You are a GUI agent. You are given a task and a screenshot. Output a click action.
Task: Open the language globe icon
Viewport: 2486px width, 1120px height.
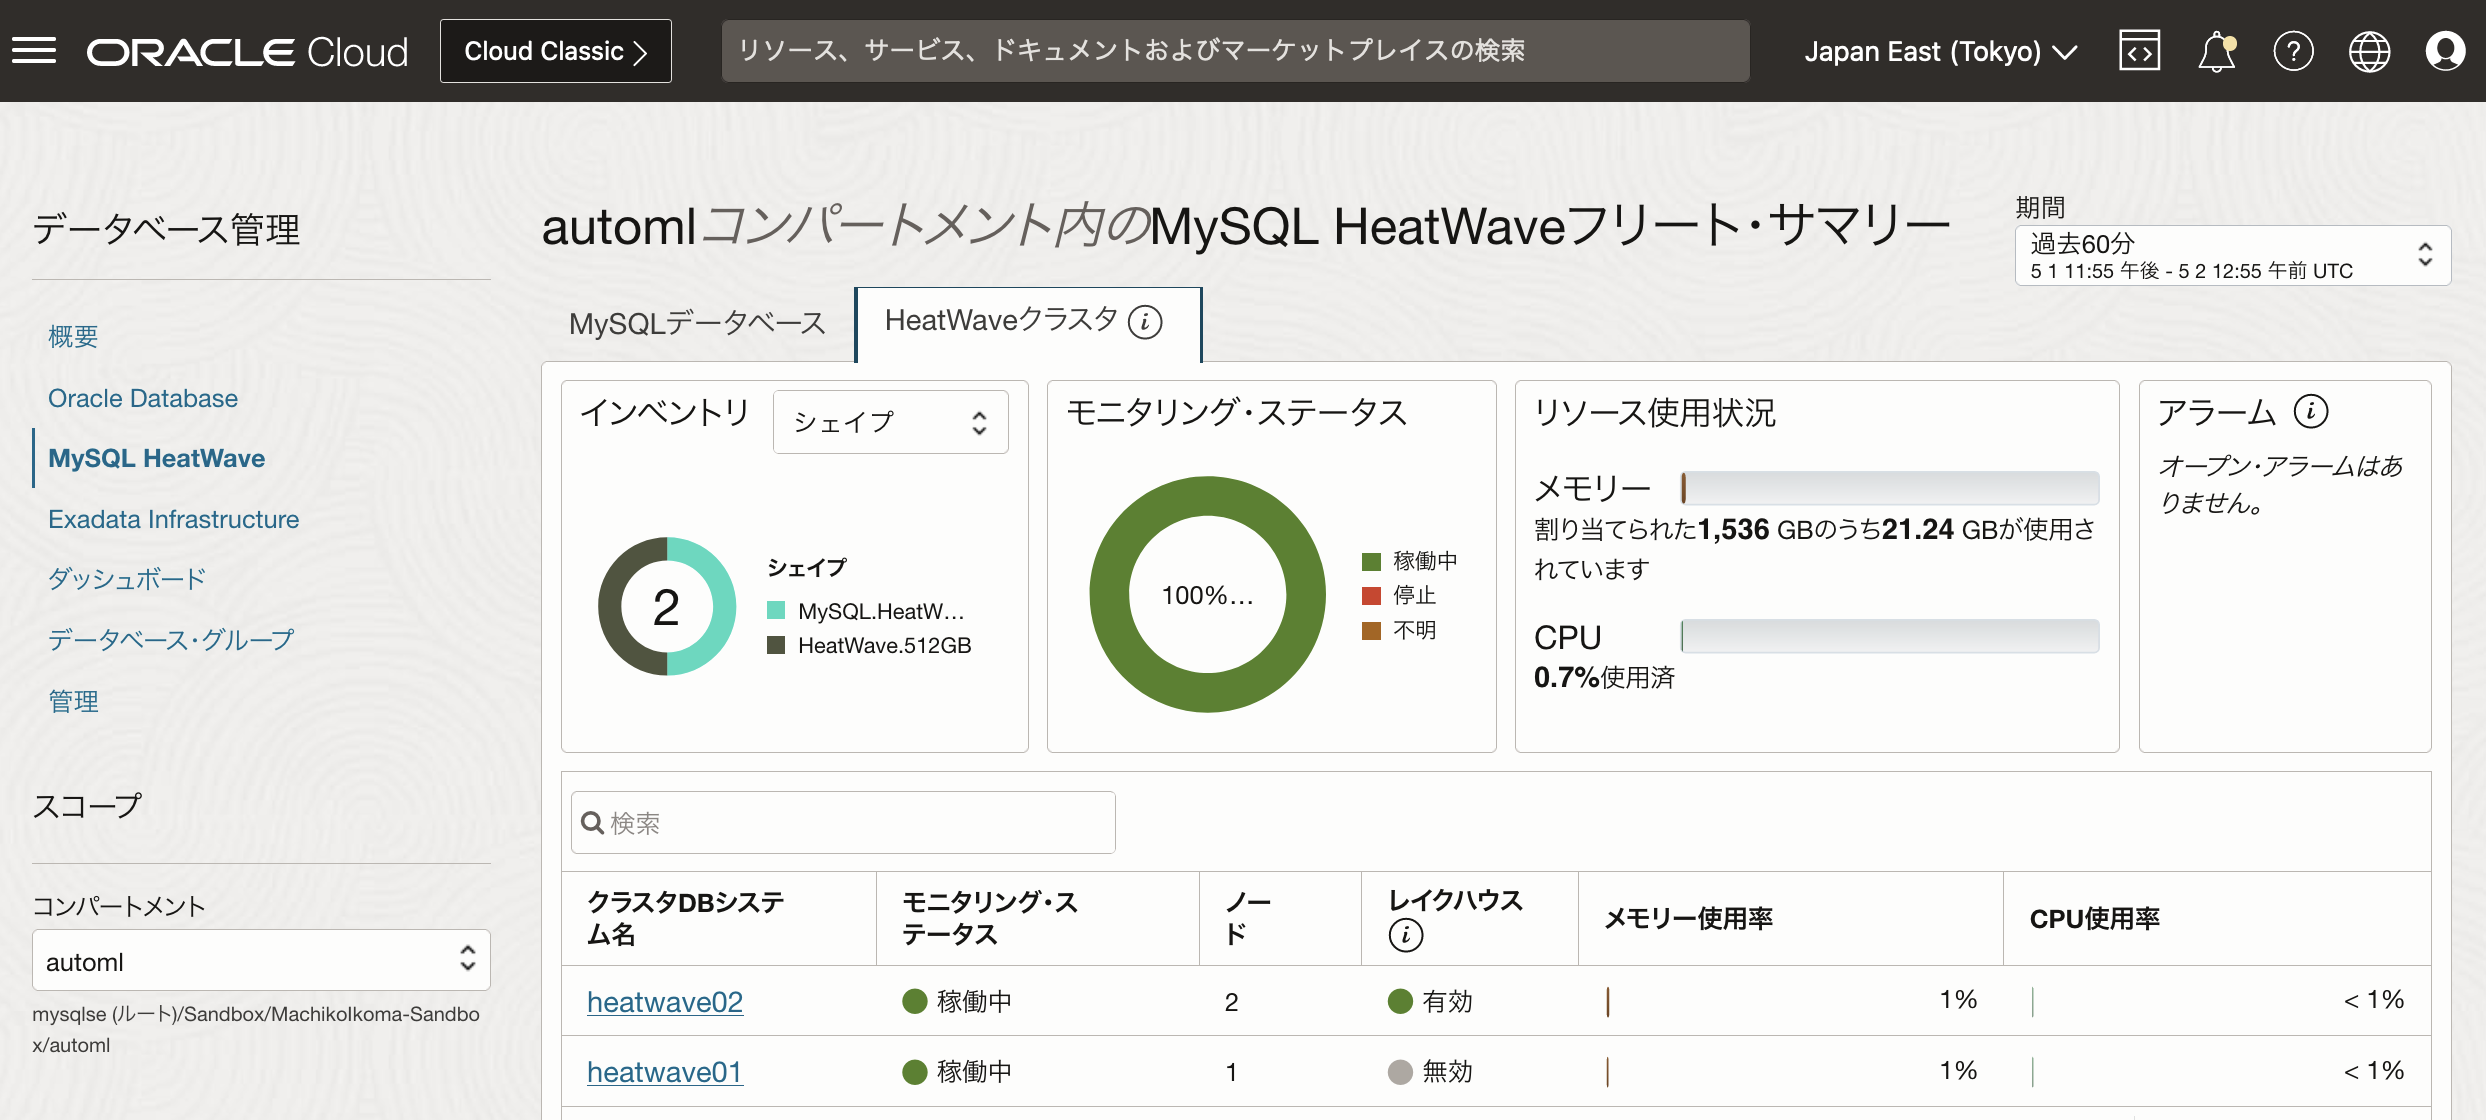pyautogui.click(x=2369, y=51)
